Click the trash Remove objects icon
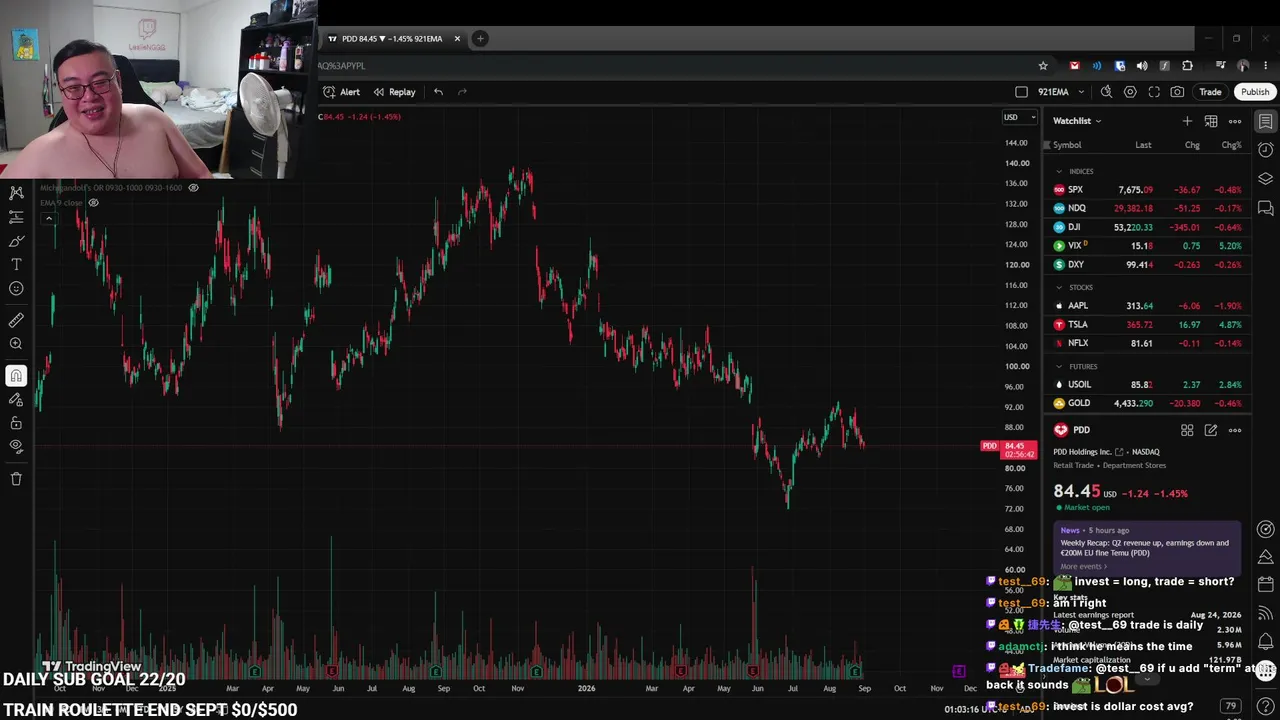The width and height of the screenshot is (1280, 720). click(16, 479)
